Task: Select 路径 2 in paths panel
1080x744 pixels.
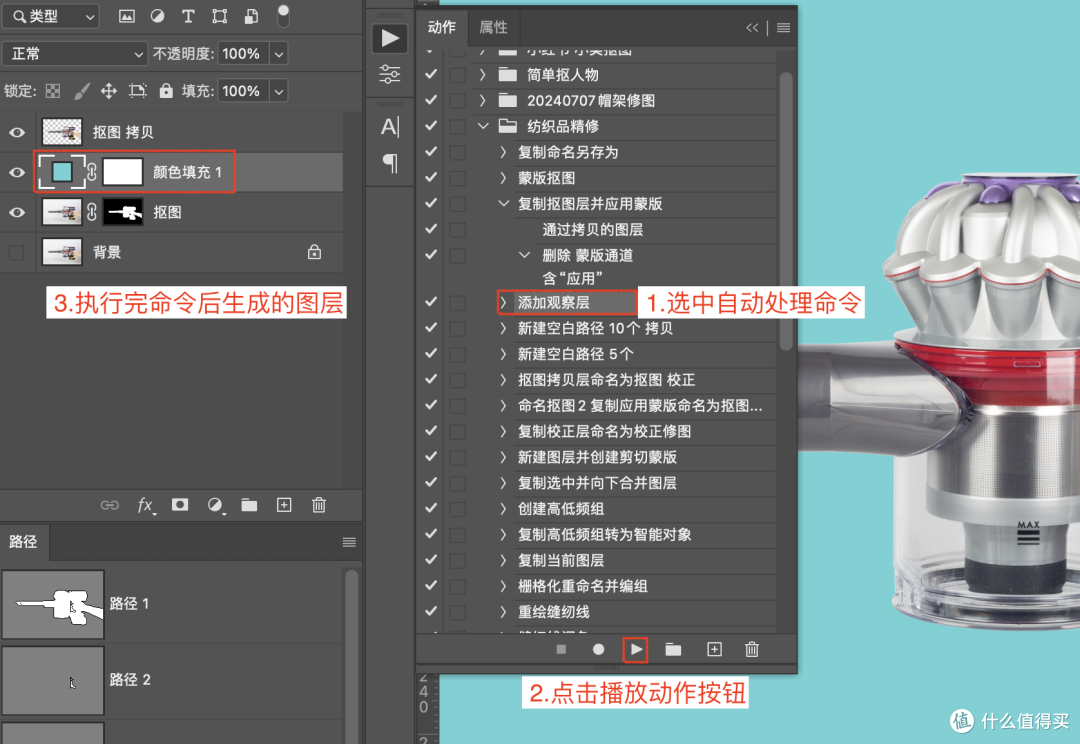Action: (x=171, y=681)
